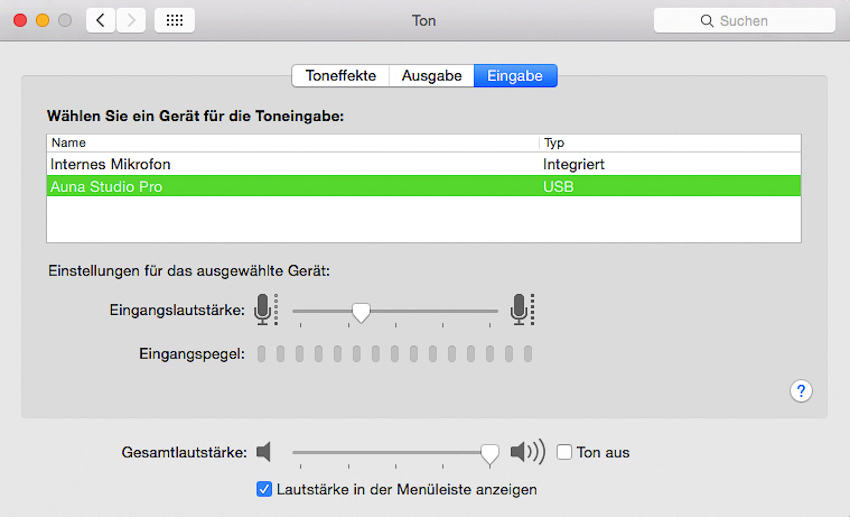The height and width of the screenshot is (517, 850).
Task: Click the large microphone icon at slider end
Action: (x=522, y=310)
